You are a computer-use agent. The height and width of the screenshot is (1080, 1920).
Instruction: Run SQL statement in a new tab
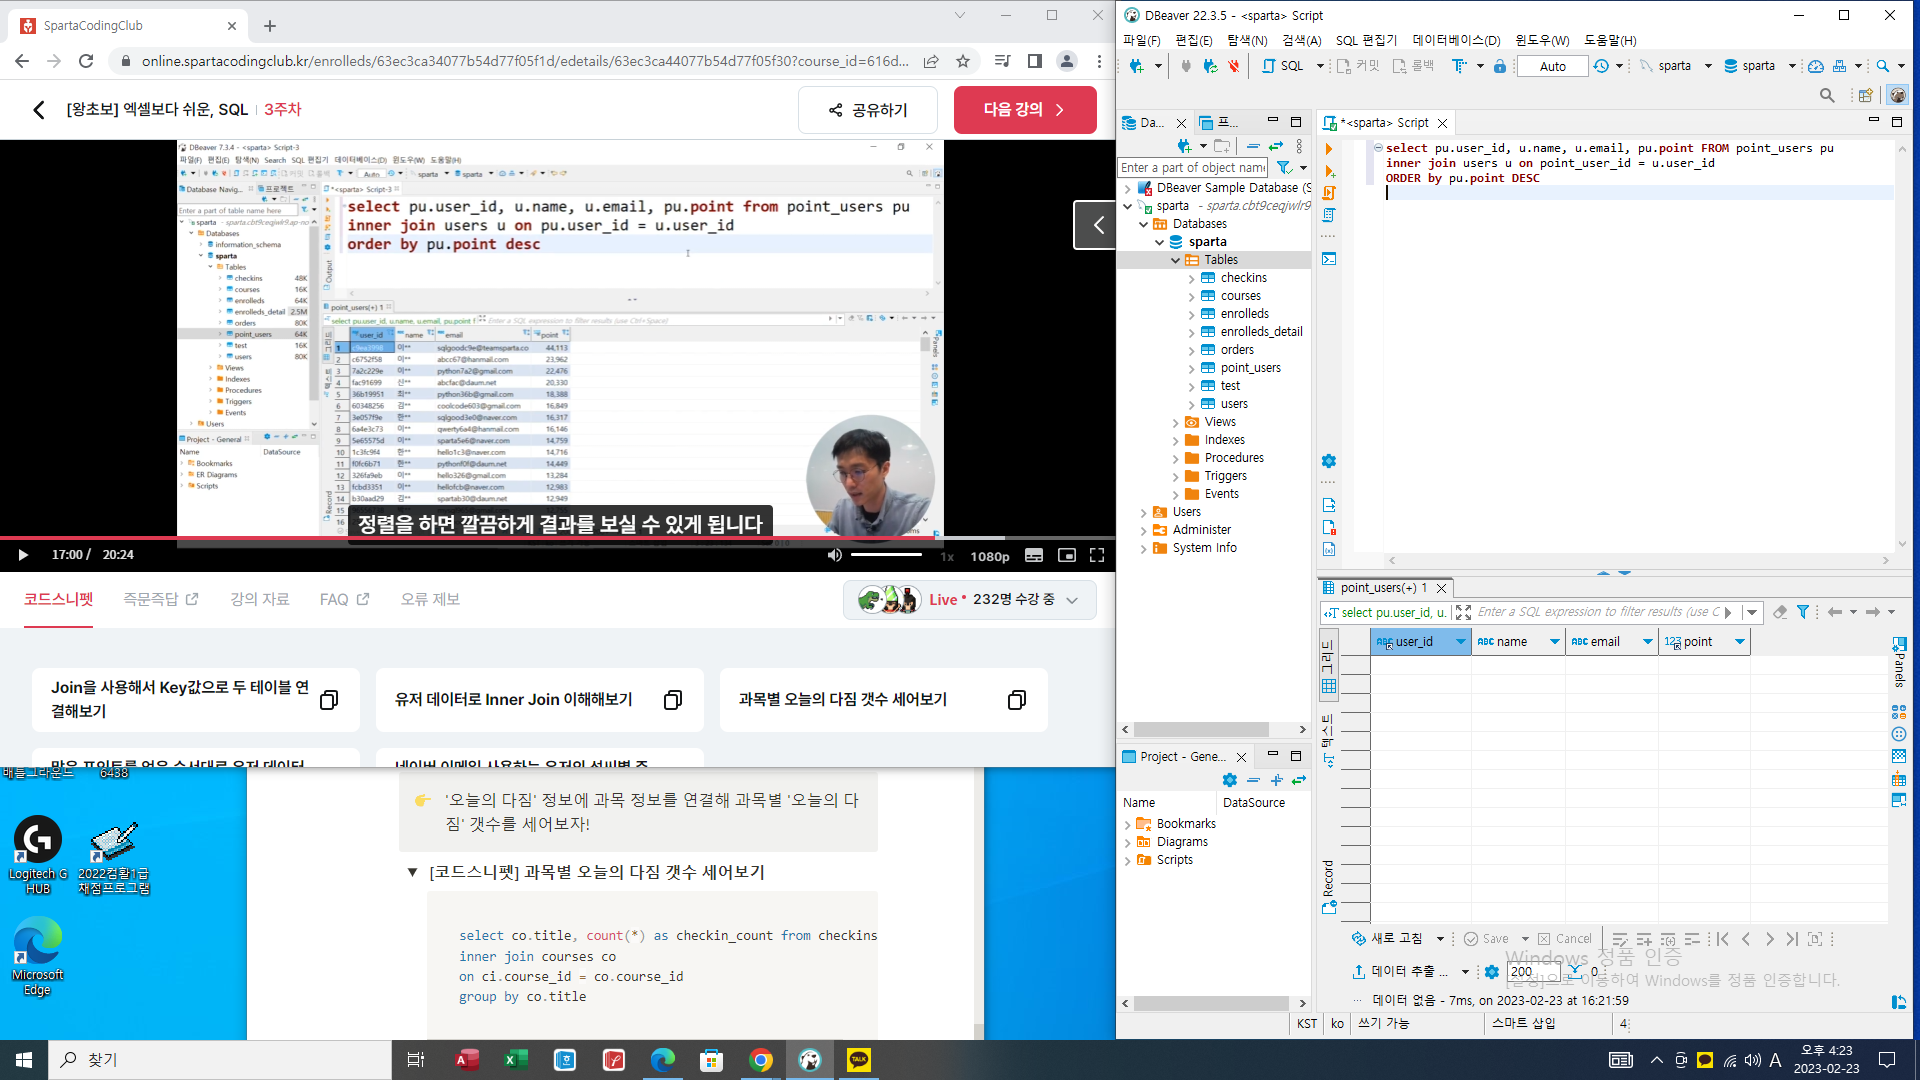click(x=1329, y=171)
